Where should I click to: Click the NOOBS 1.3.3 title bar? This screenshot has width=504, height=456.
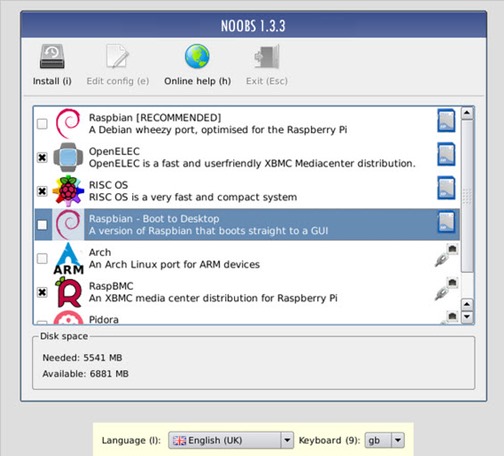click(253, 25)
